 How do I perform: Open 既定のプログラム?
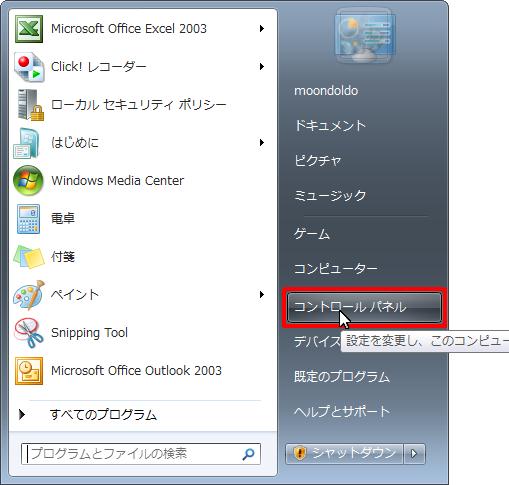tap(342, 377)
